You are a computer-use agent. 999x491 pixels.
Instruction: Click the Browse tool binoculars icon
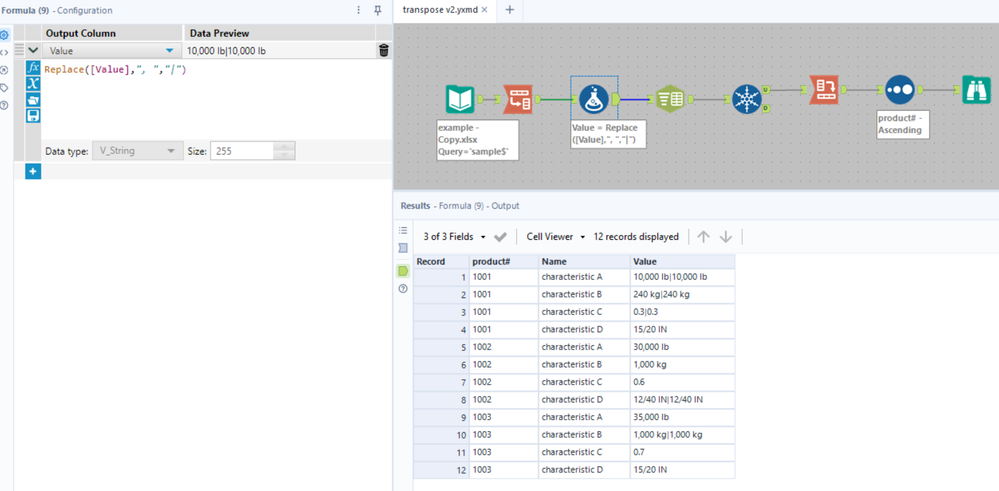[x=976, y=90]
